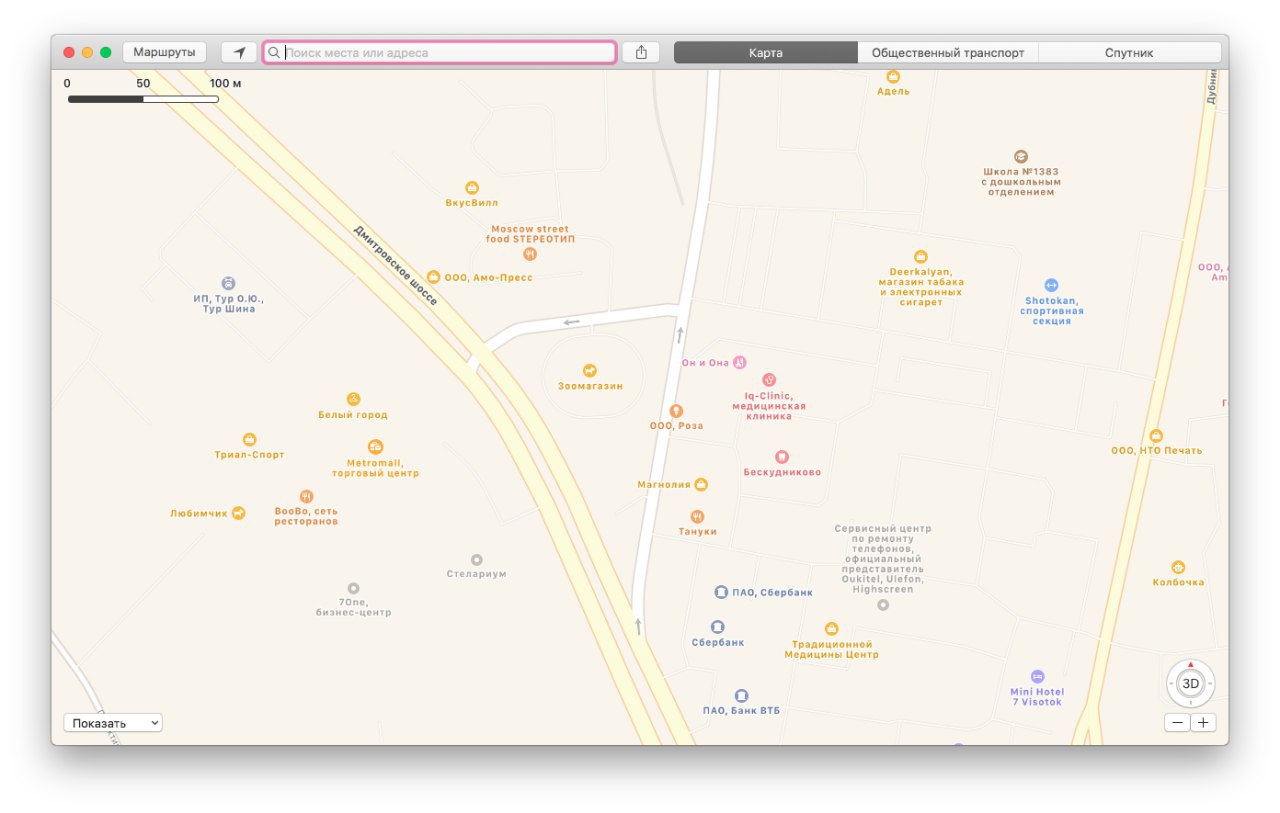Select the 7One business center pin
Image resolution: width=1280 pixels, height=813 pixels.
[x=353, y=588]
